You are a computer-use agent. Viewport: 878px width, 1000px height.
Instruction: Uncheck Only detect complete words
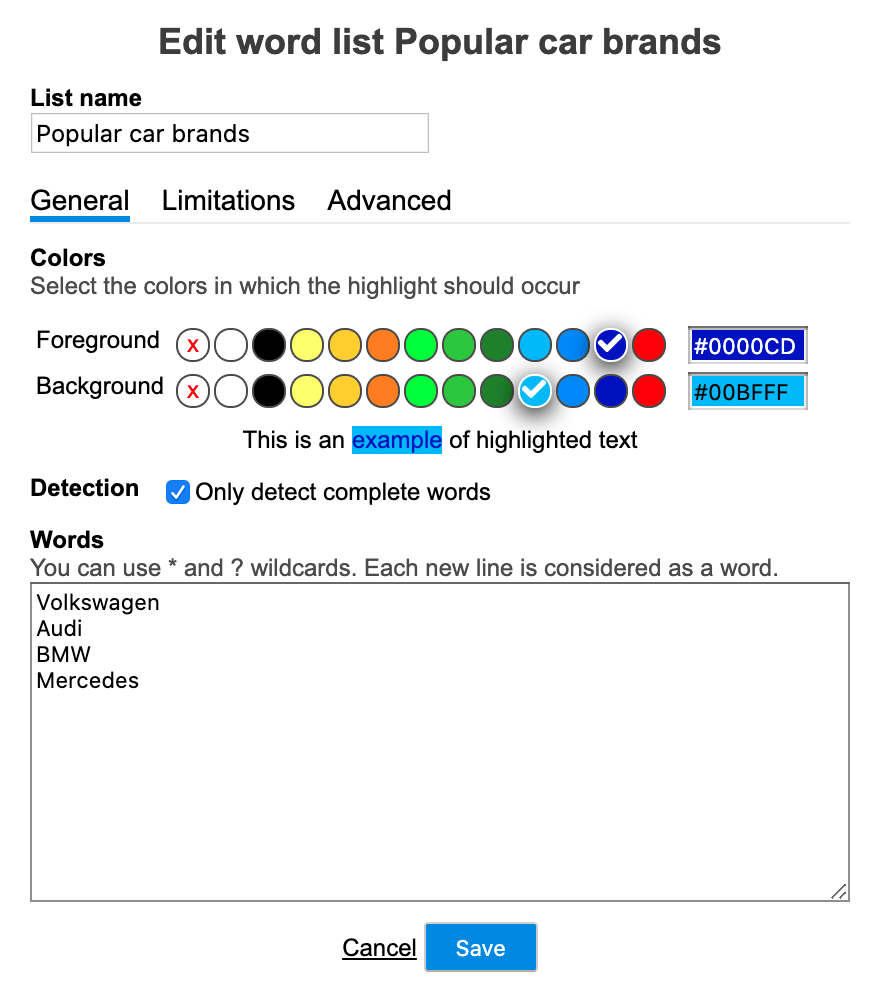click(177, 492)
